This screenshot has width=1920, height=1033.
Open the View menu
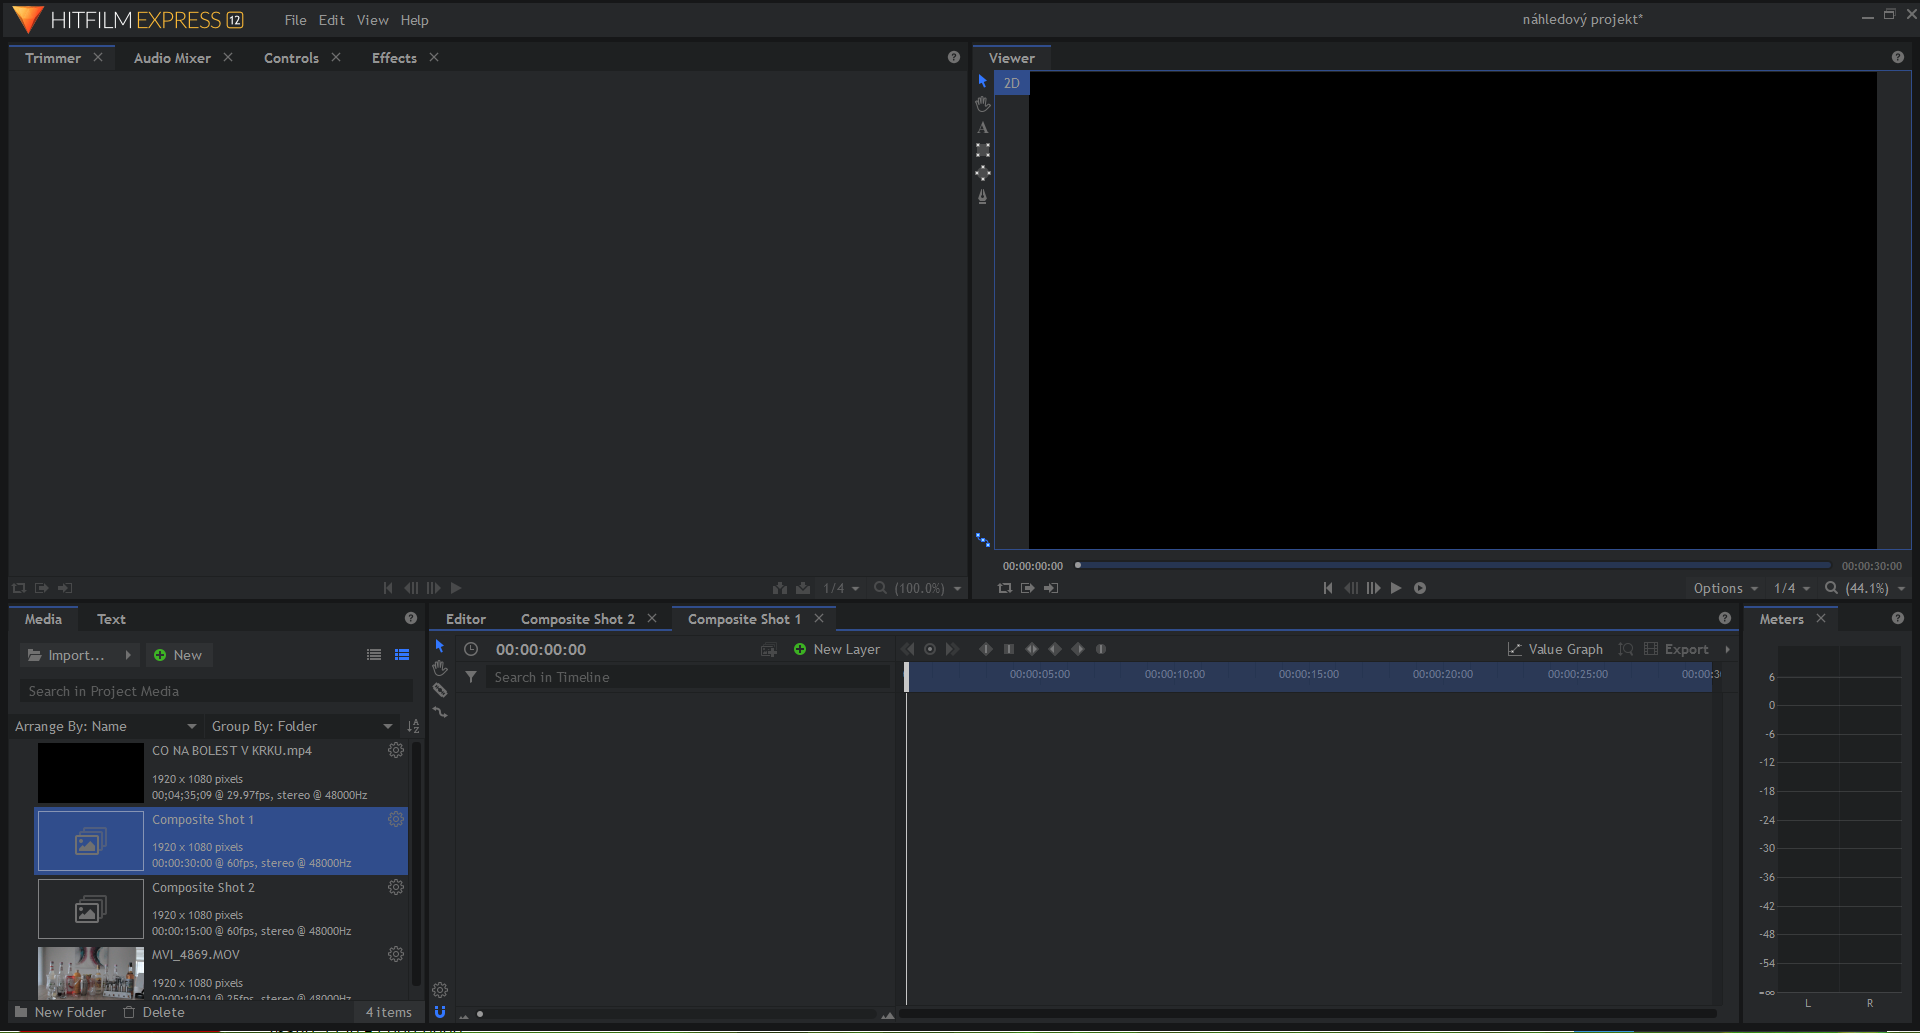tap(372, 19)
